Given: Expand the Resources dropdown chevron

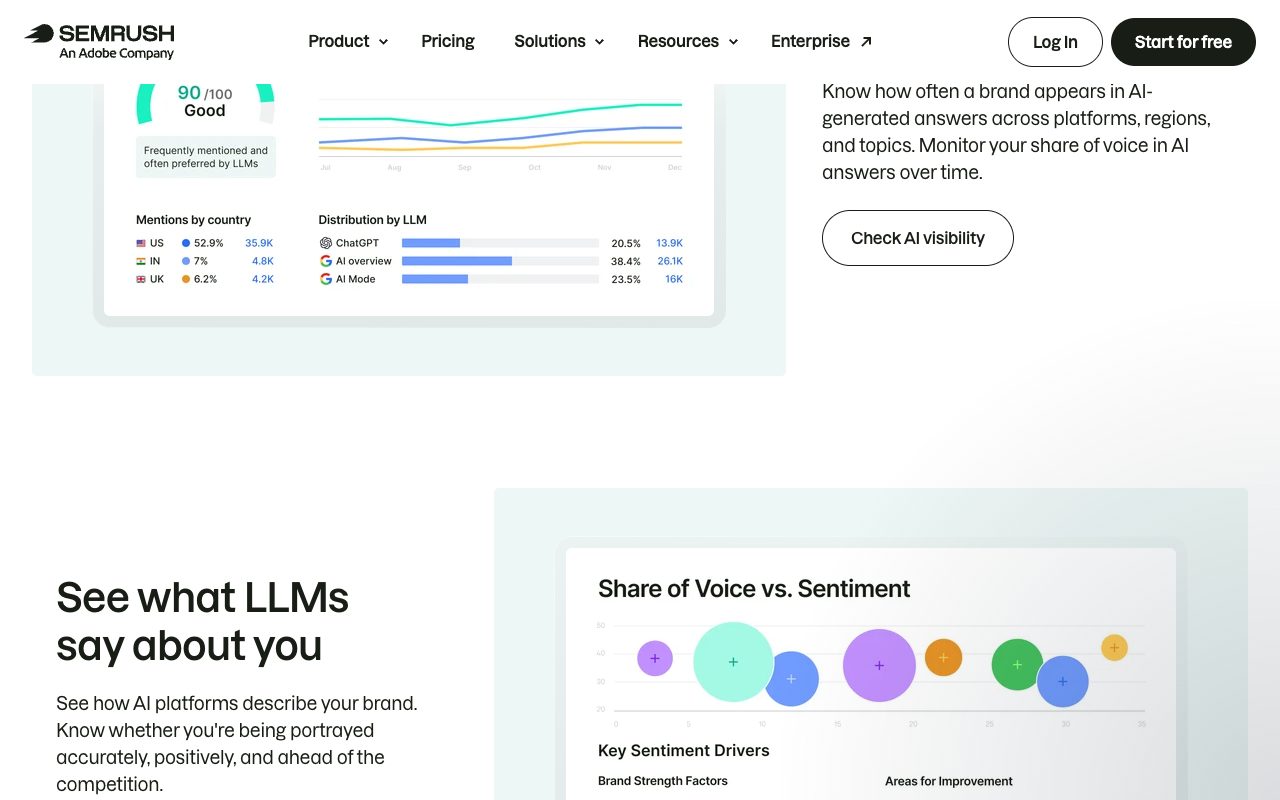Looking at the screenshot, I should 733,42.
